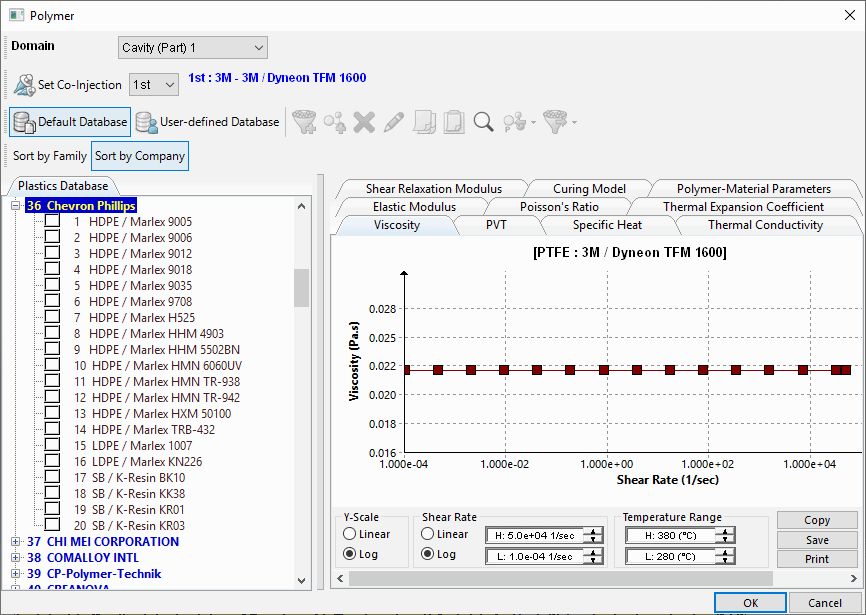Expand the 37 CHI MEI CORPORATION node
Screen dimensions: 866x615
click(x=15, y=542)
